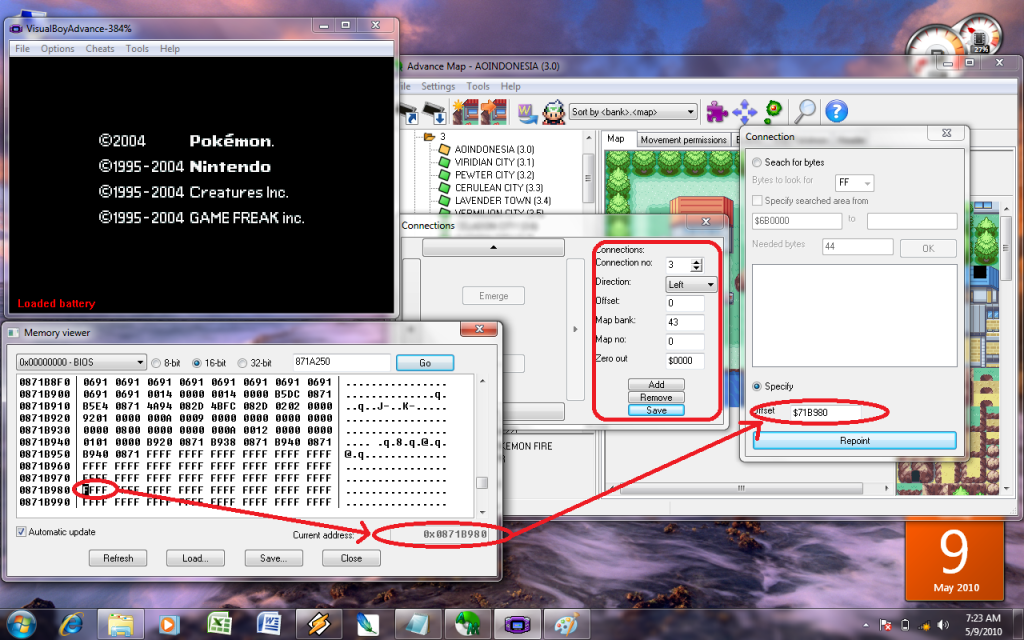Open the 0x00000000 - BIOS memory region dropdown
1024x640 pixels.
[82, 362]
